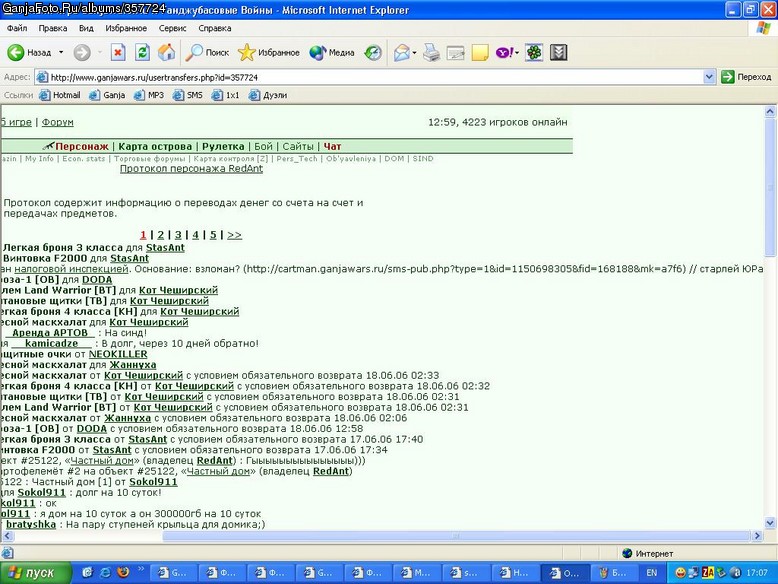The height and width of the screenshot is (584, 778).
Task: Open the 1x1 links bar shortcut
Action: pos(226,95)
